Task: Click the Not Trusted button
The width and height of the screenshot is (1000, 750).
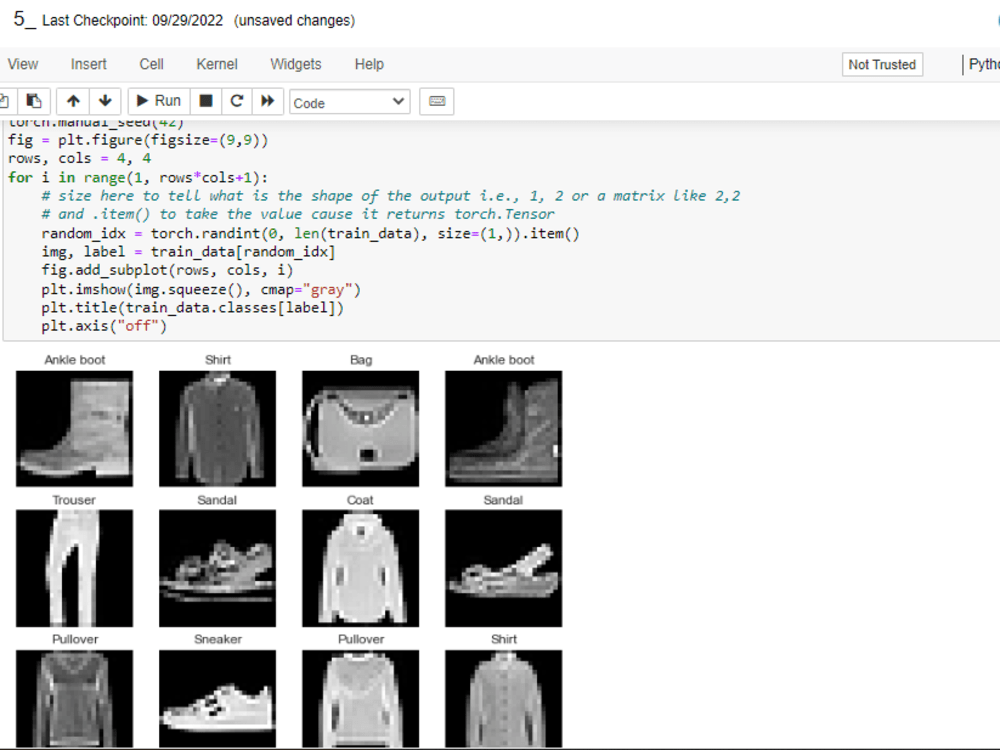Action: pos(882,64)
